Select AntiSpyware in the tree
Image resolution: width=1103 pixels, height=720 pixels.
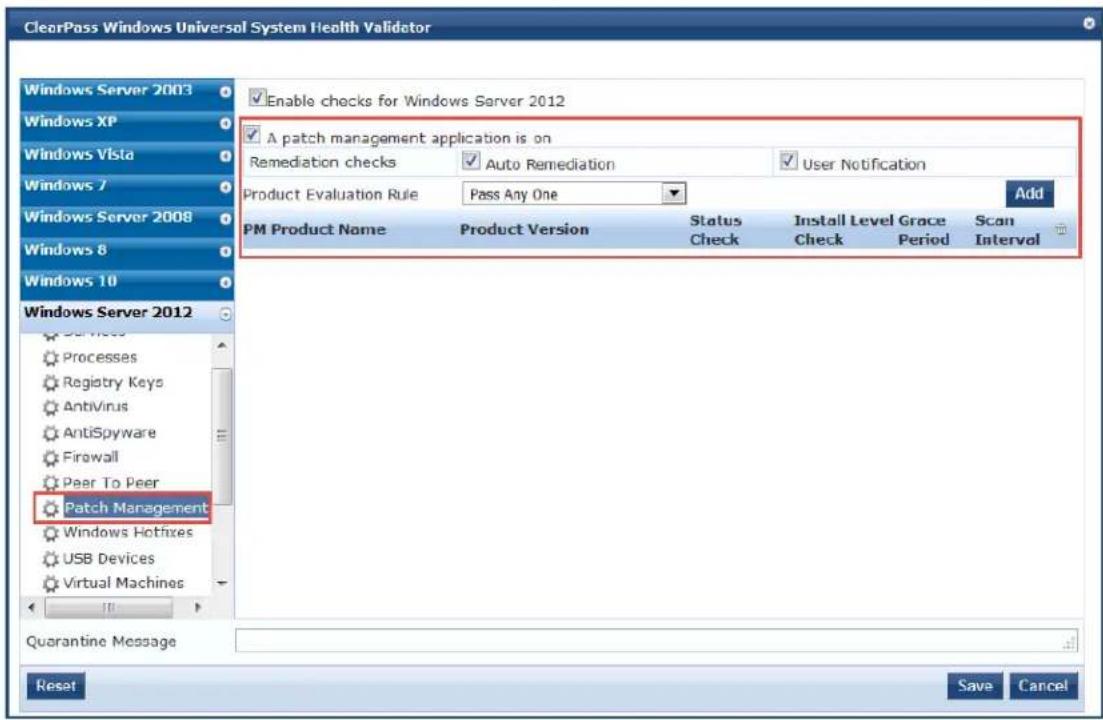pos(109,432)
